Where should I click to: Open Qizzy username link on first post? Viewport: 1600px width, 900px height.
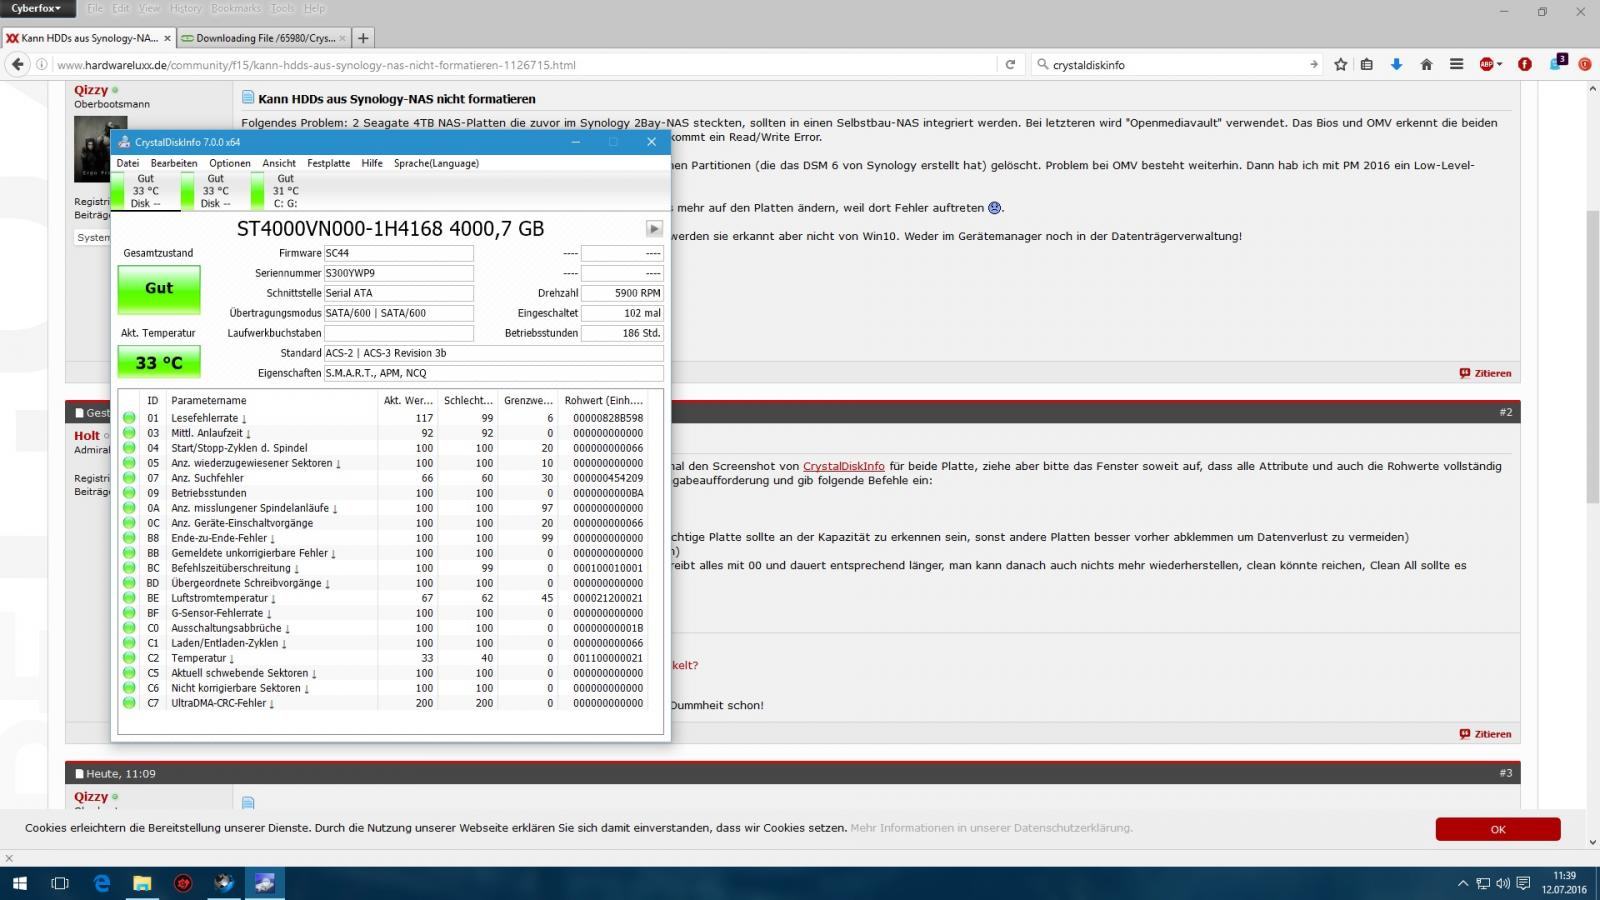pyautogui.click(x=91, y=90)
